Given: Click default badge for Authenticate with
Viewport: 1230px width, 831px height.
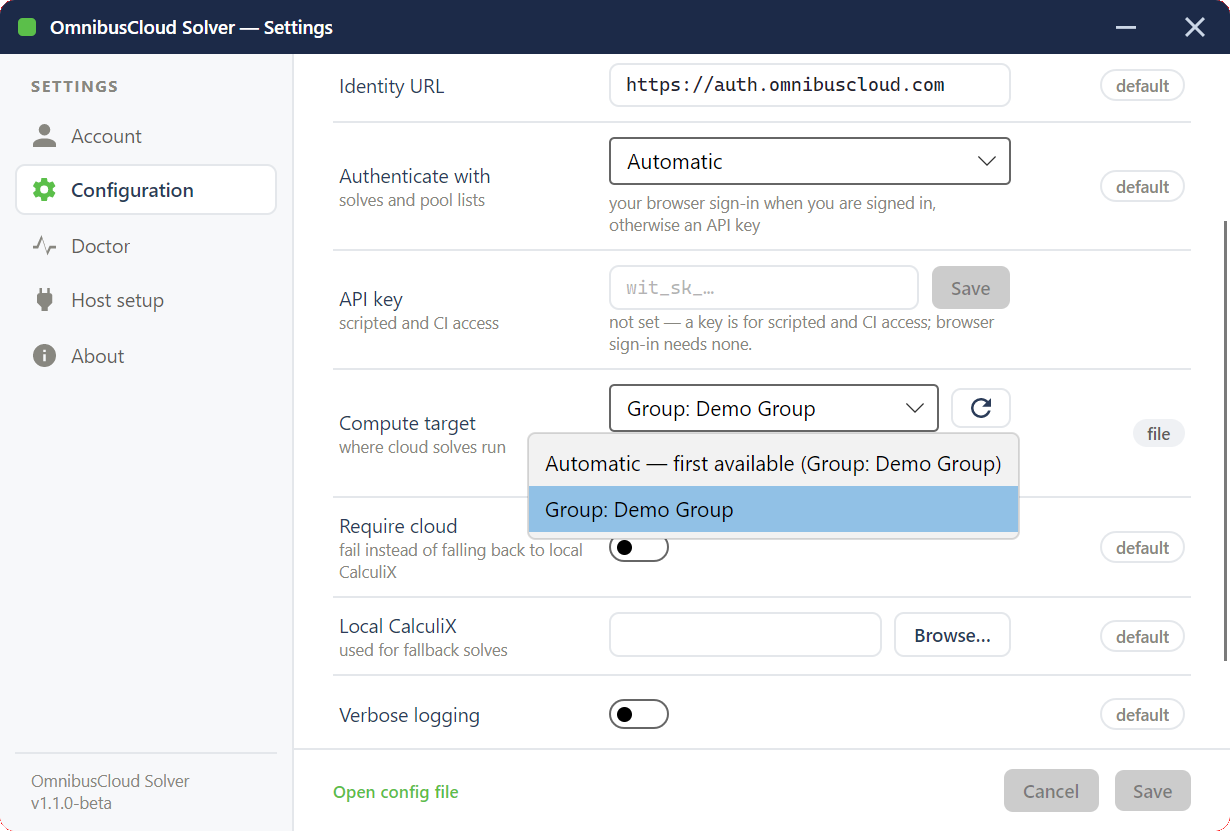Looking at the screenshot, I should (1142, 187).
